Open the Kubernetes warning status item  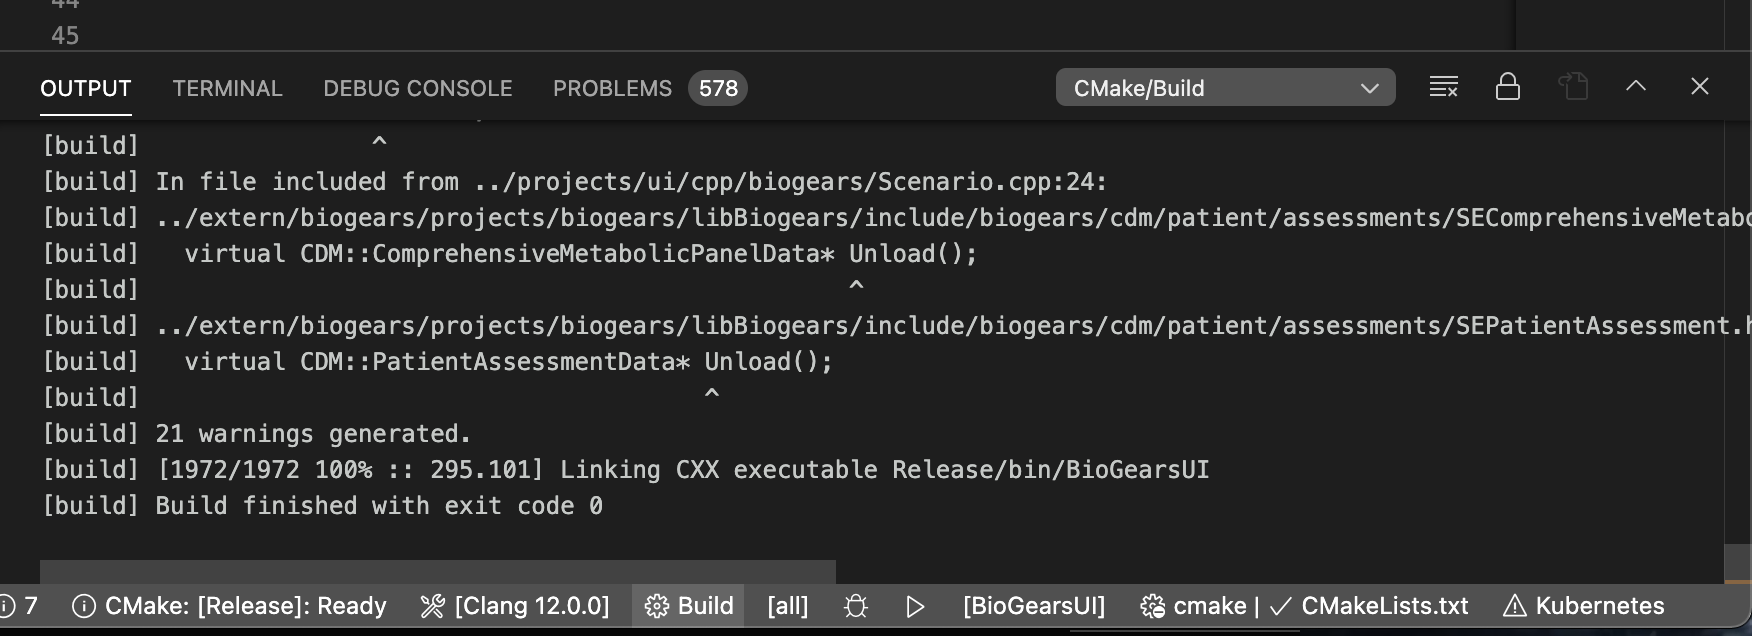(x=1584, y=606)
